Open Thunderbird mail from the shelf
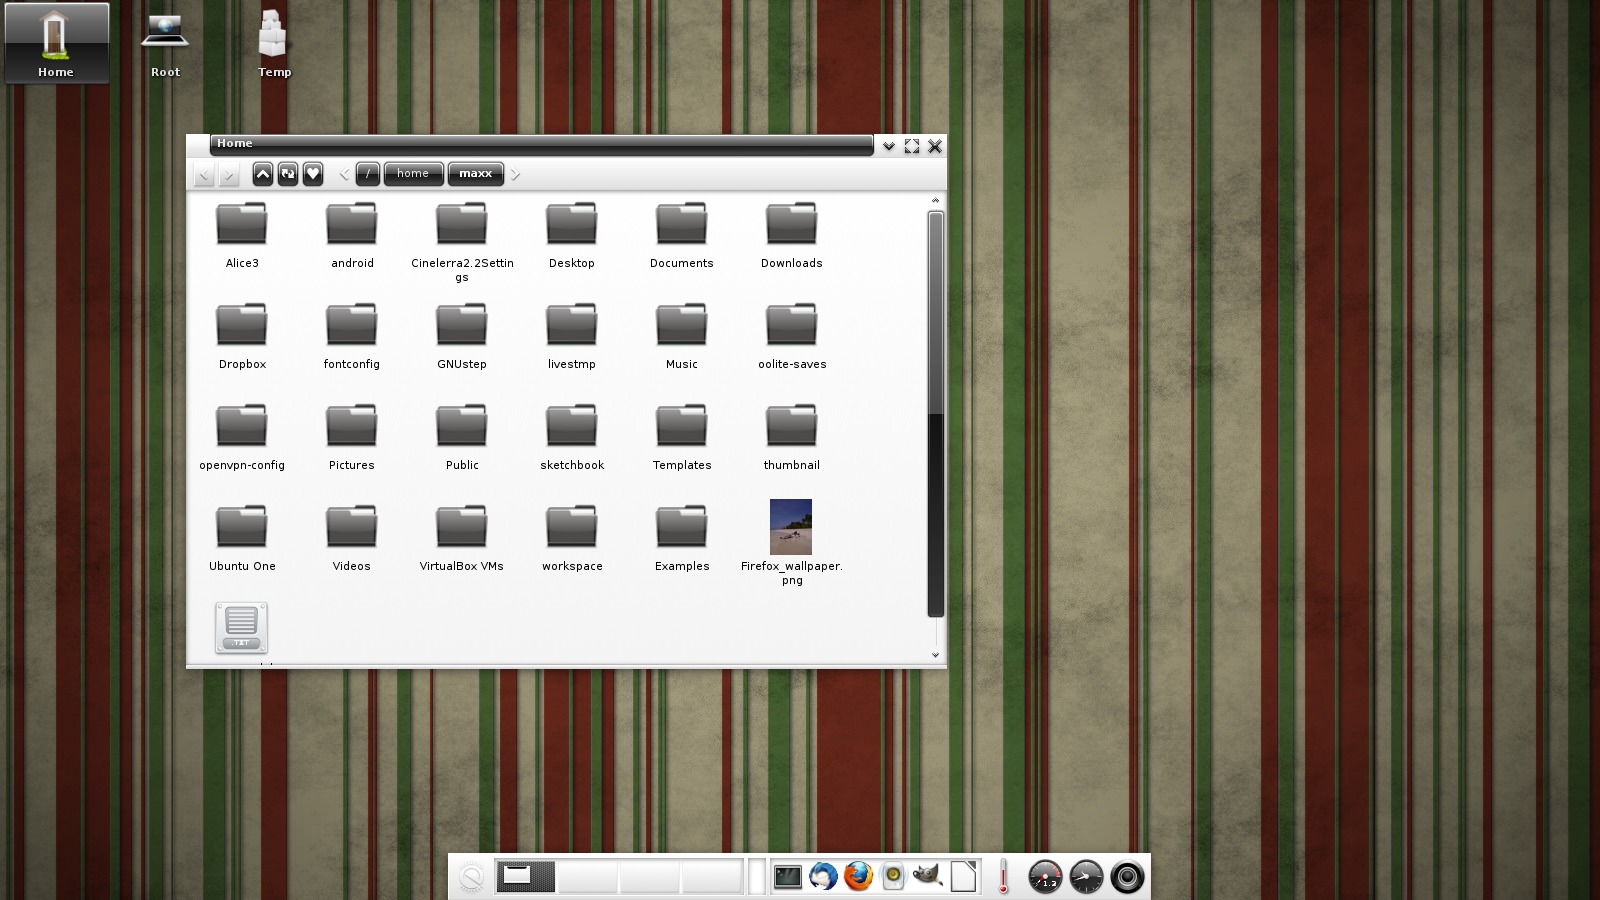The height and width of the screenshot is (900, 1600). (x=823, y=877)
